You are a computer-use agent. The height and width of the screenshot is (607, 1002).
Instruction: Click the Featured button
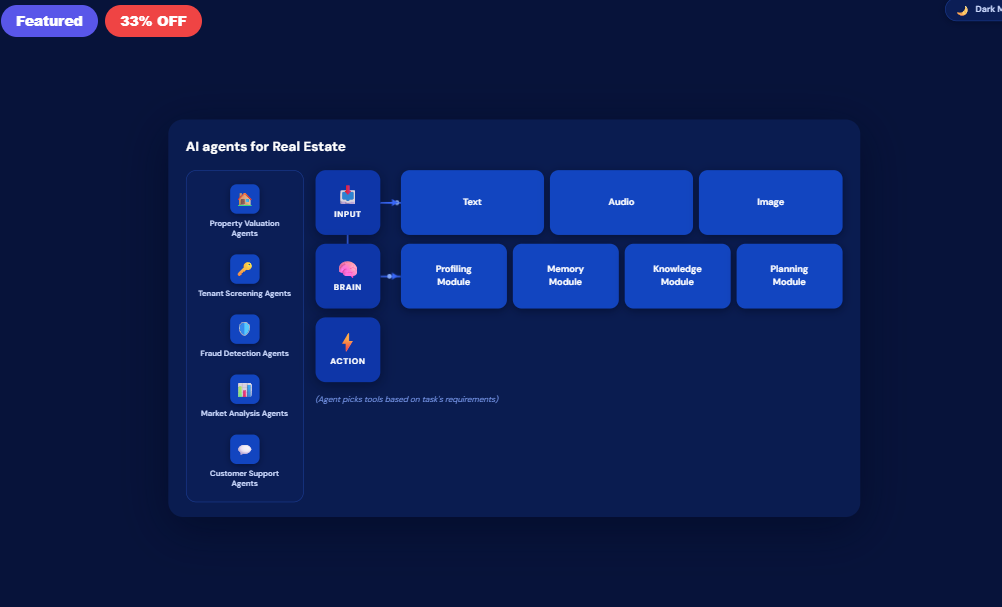point(49,20)
